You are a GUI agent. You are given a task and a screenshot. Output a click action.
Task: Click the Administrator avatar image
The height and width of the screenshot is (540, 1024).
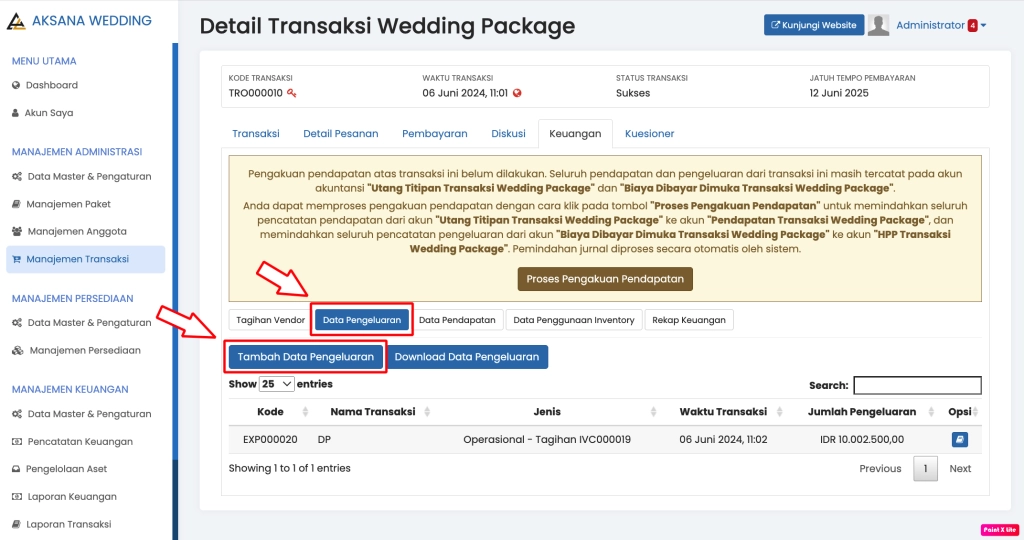pyautogui.click(x=878, y=26)
